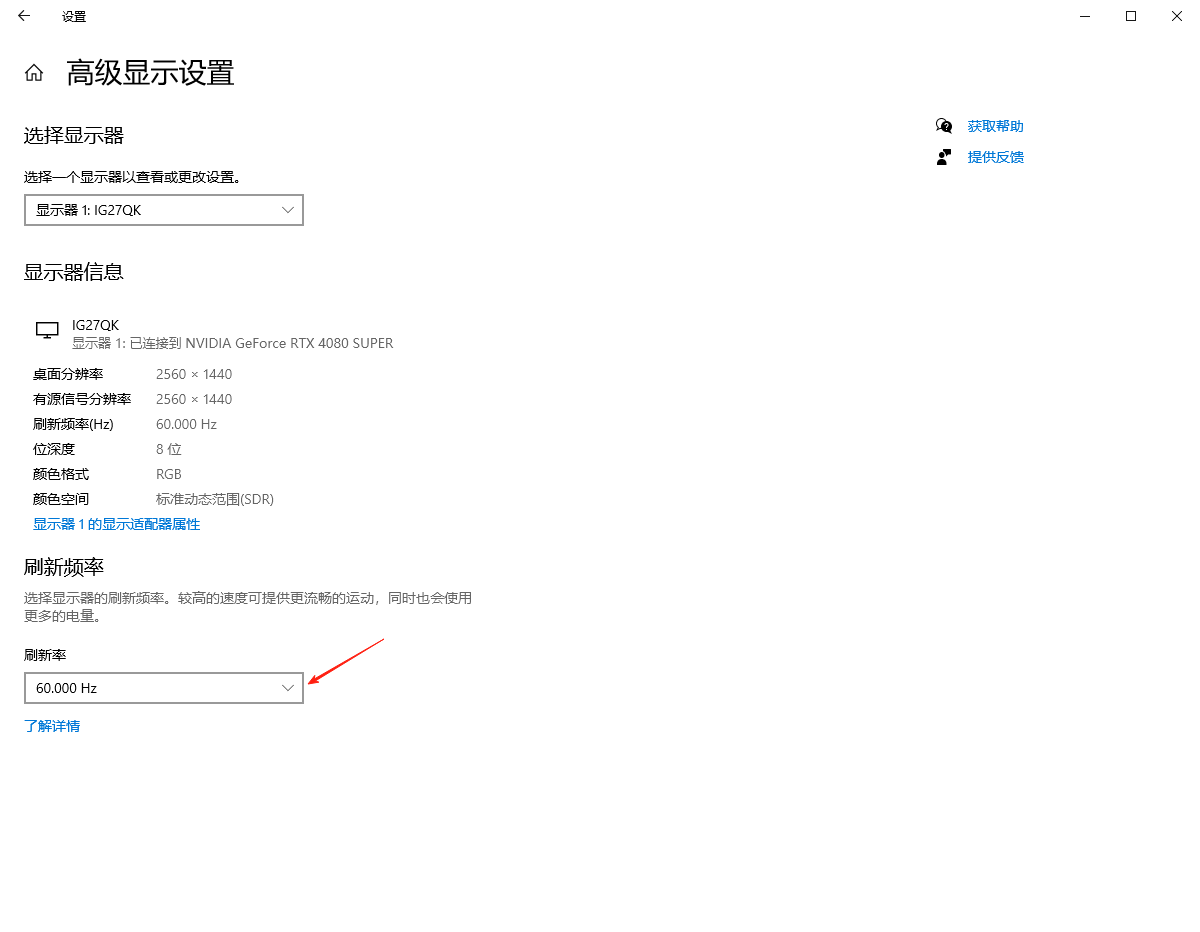Open the 提供反馈 link

click(995, 157)
